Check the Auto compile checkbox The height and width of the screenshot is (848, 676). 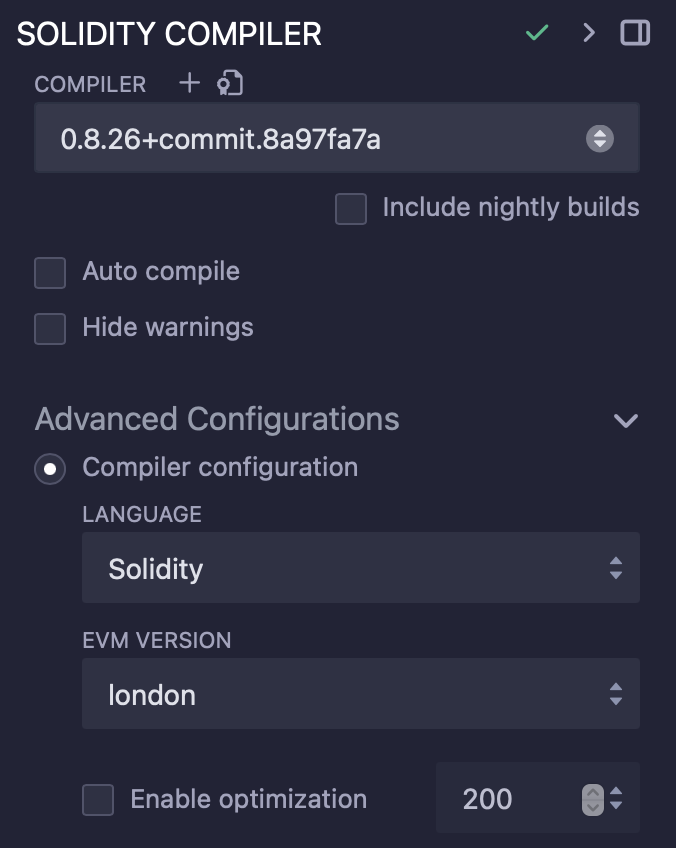(50, 272)
